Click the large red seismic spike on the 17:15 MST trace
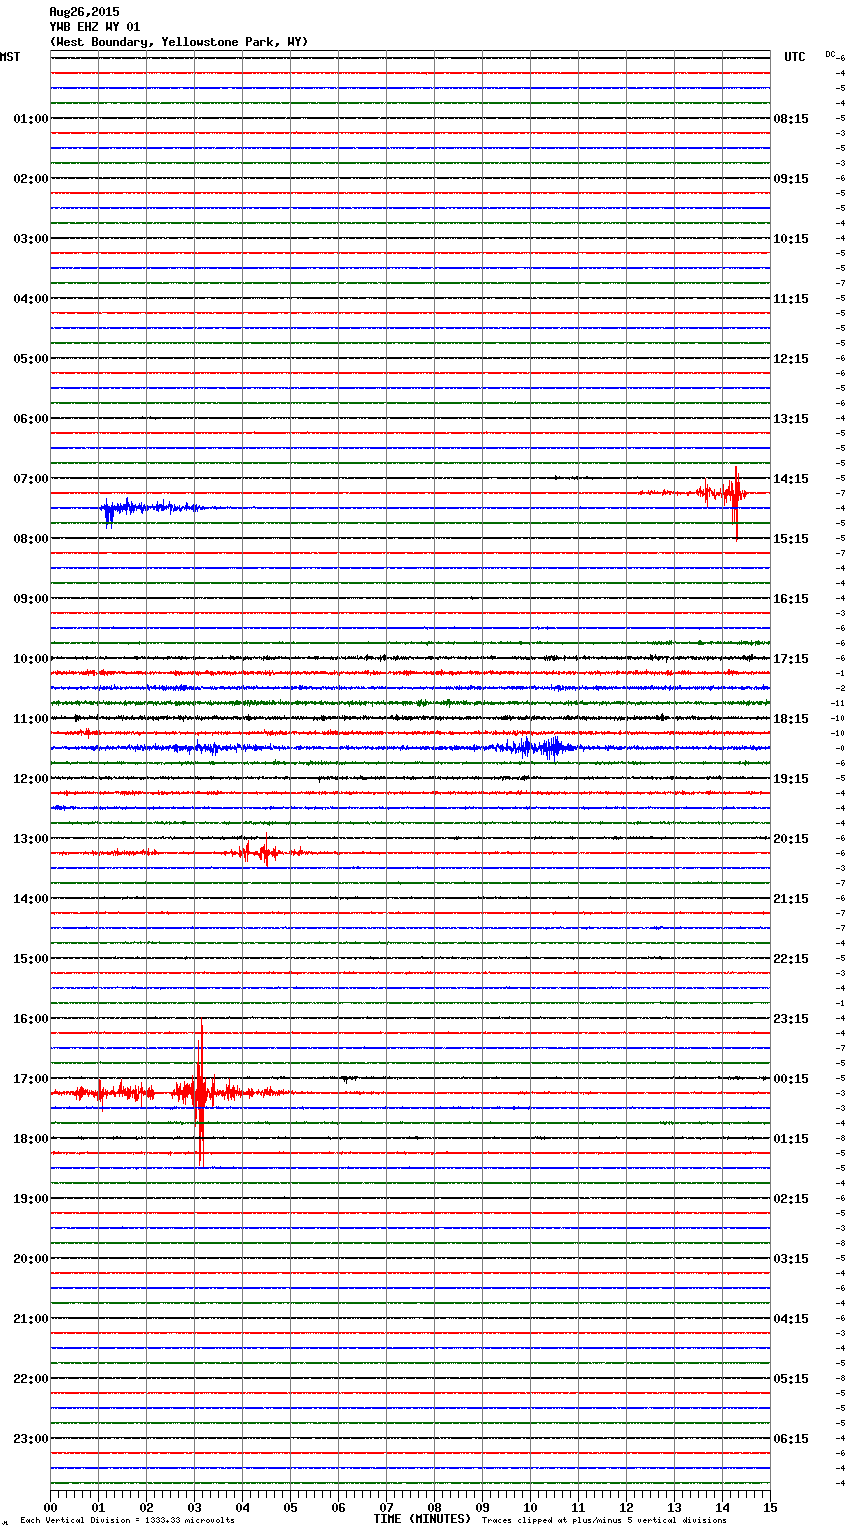The width and height of the screenshot is (850, 1534). click(x=200, y=1093)
